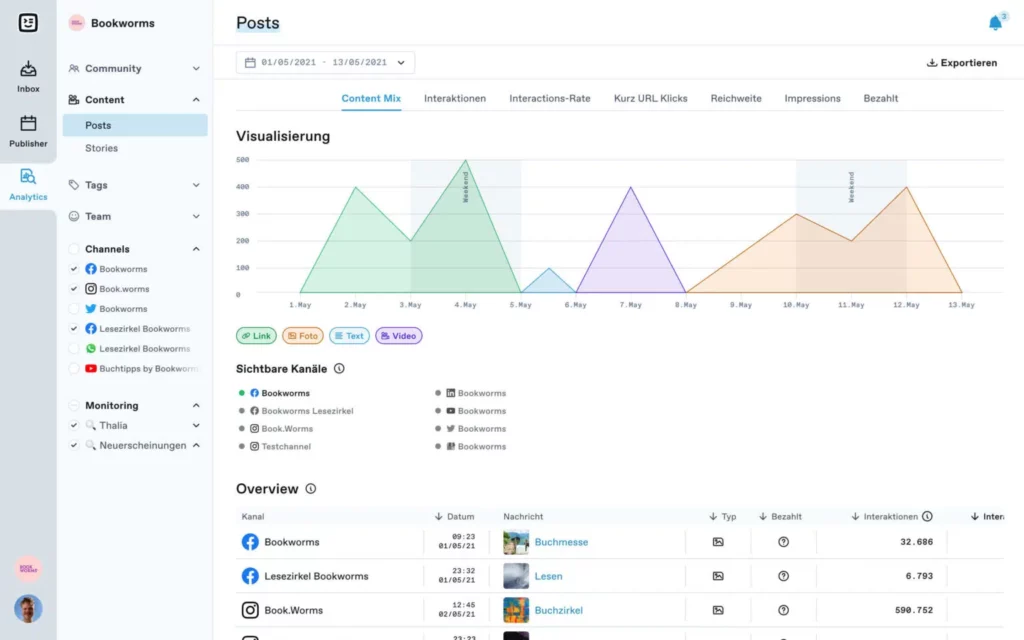The image size is (1024, 640).
Task: Collapse the Neuerscheinungen chevron
Action: [196, 445]
